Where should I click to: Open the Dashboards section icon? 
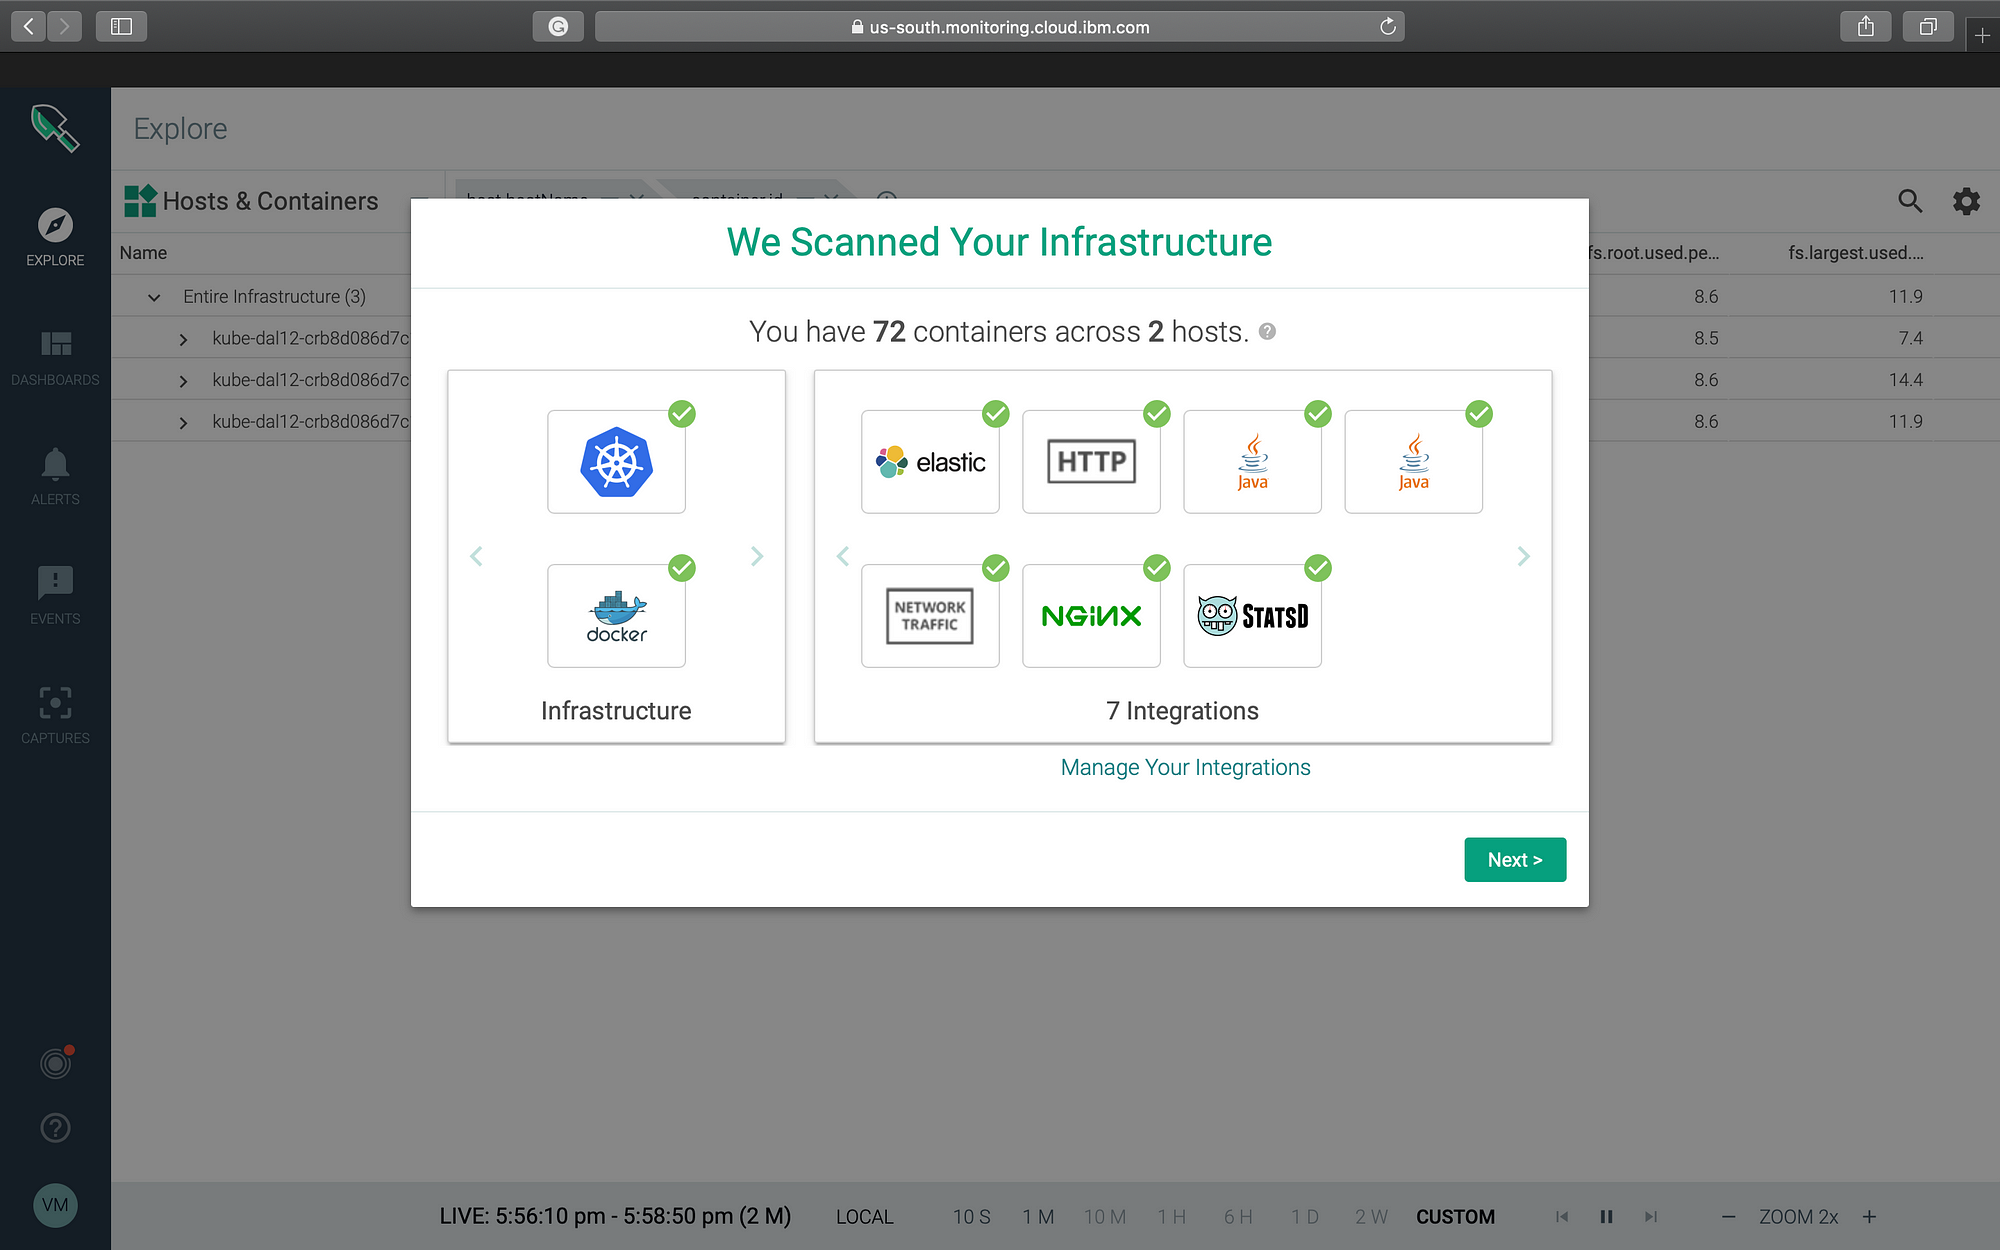coord(55,344)
